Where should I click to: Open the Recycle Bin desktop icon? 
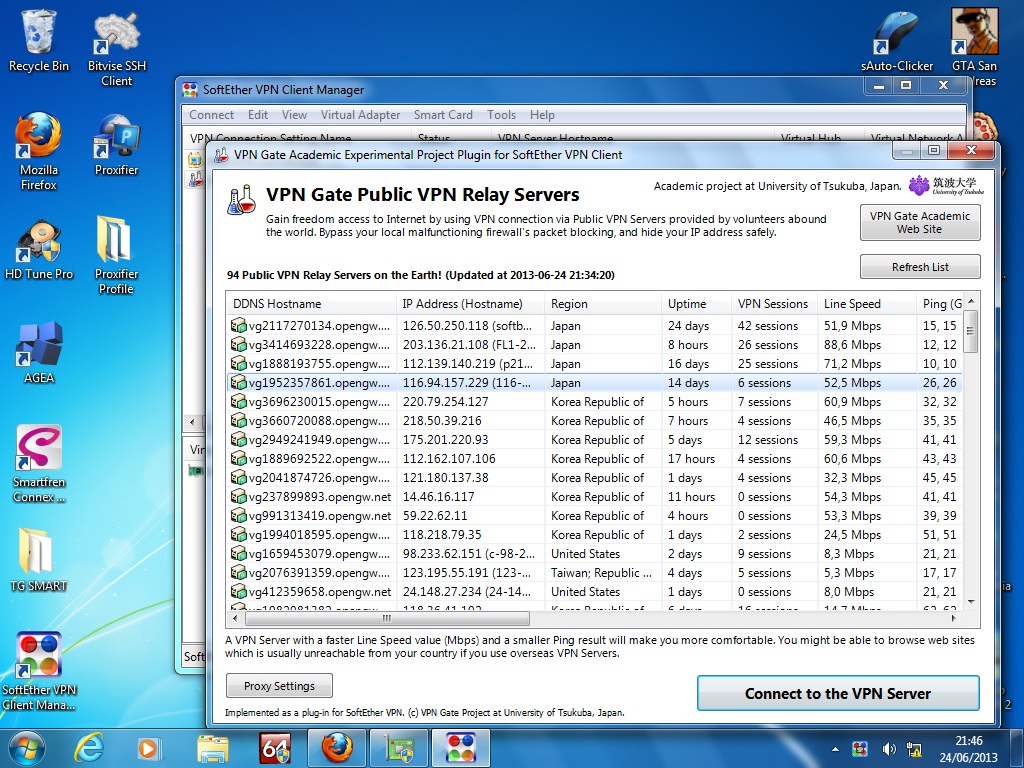pos(39,40)
